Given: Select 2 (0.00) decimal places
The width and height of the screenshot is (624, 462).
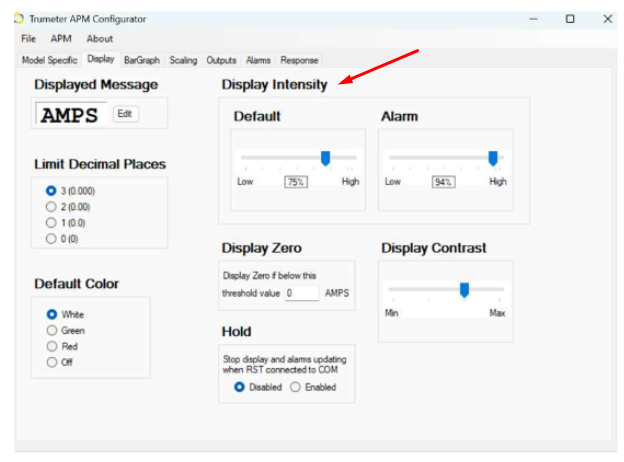Looking at the screenshot, I should (68, 207).
